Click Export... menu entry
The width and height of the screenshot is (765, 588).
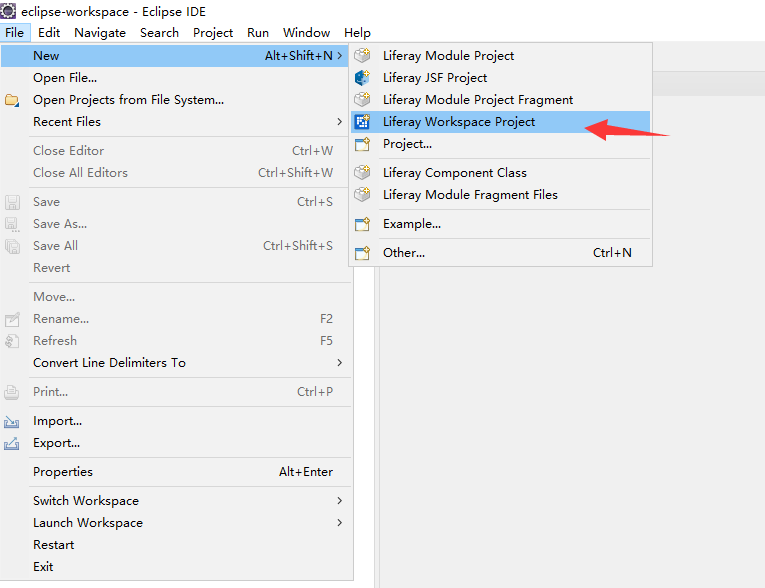(176, 443)
